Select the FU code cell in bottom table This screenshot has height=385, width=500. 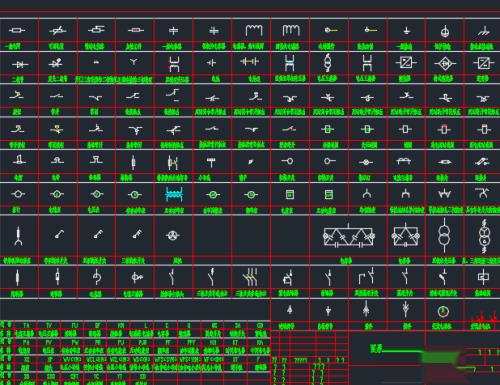click(x=74, y=325)
